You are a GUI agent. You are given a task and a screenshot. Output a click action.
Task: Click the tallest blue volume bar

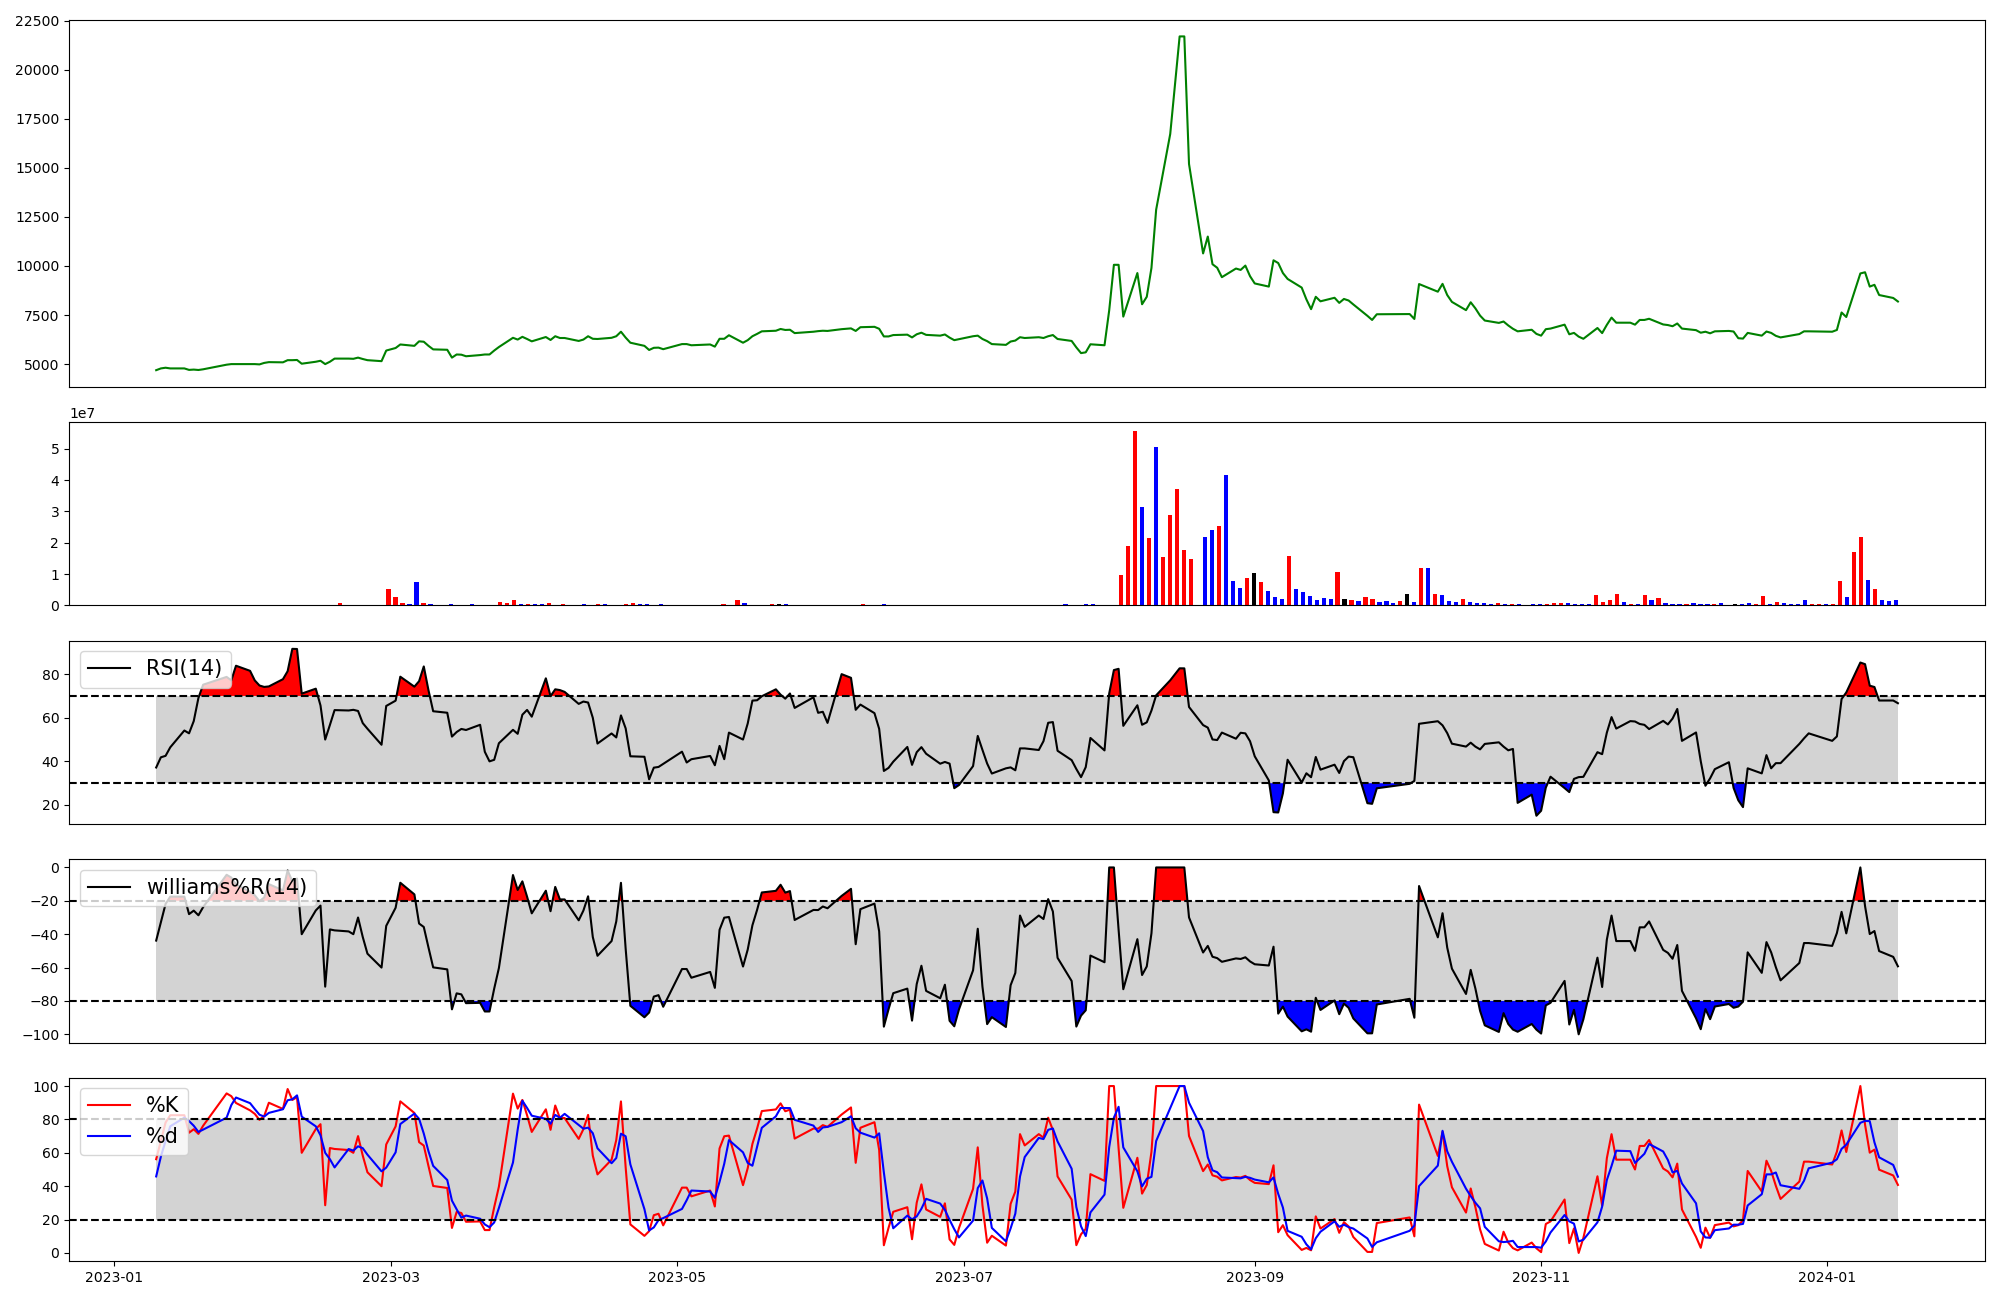pos(1156,526)
